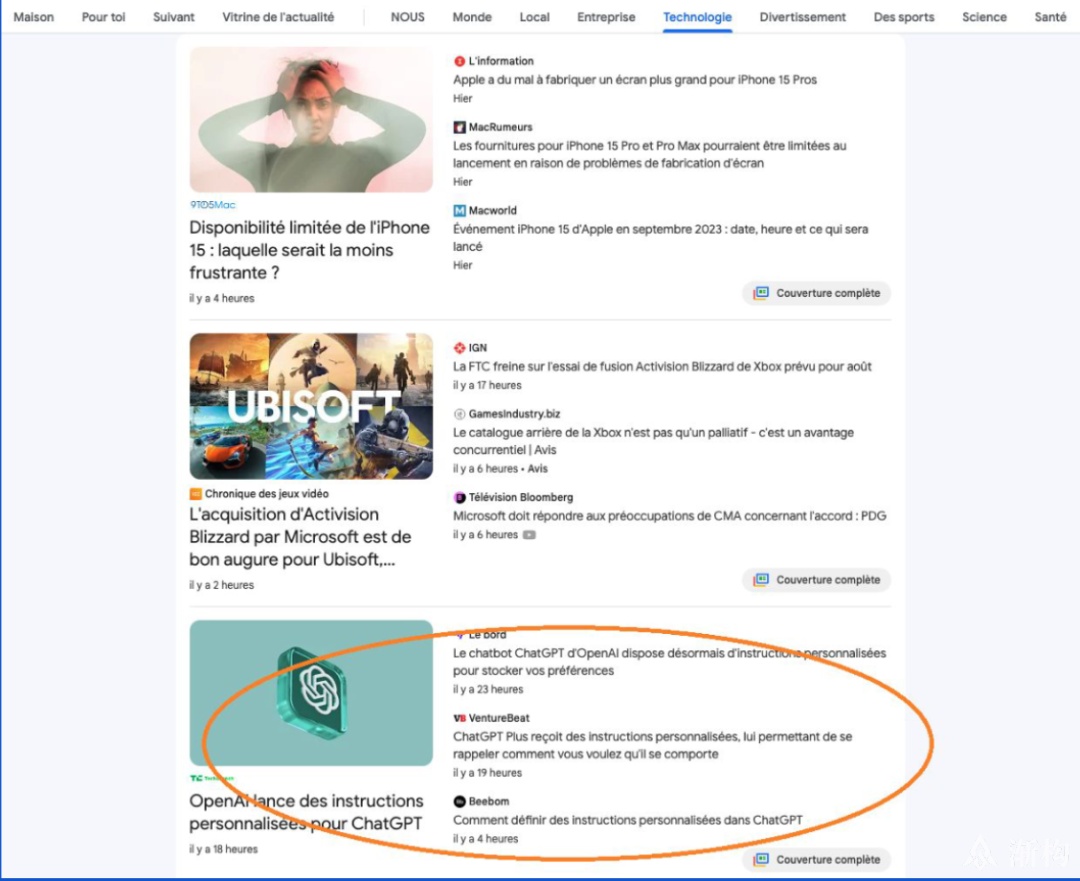Open the Ubisoft article thumbnail
The width and height of the screenshot is (1080, 881).
pos(311,406)
